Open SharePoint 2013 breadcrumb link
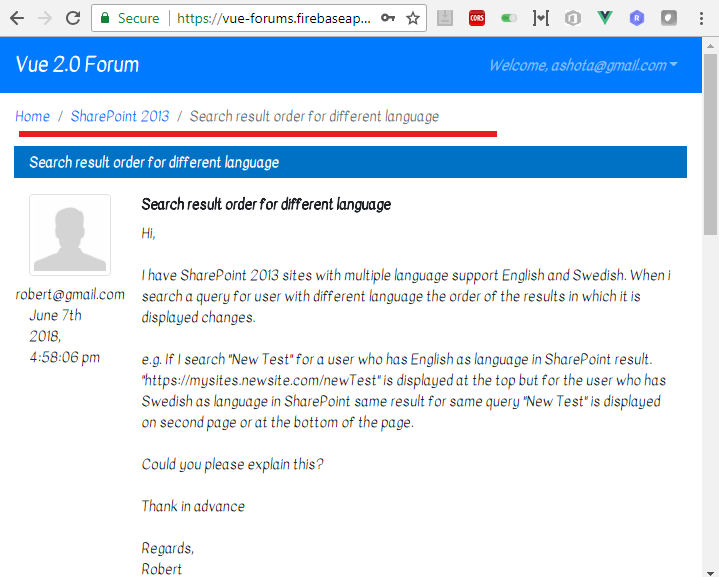Image resolution: width=719 pixels, height=577 pixels. coord(120,116)
